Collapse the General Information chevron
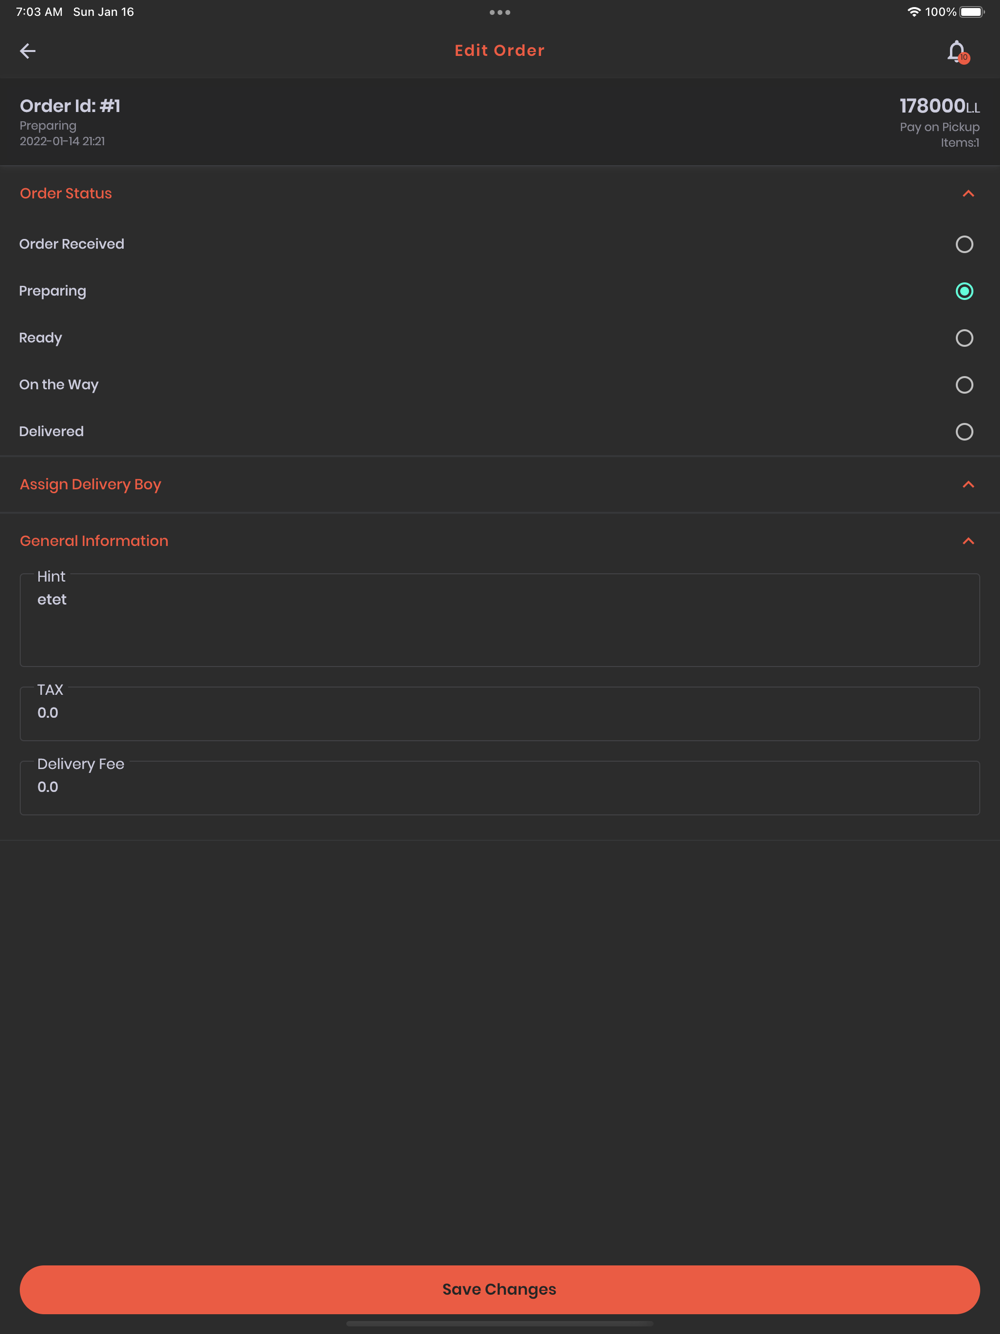This screenshot has width=1000, height=1334. tap(968, 541)
